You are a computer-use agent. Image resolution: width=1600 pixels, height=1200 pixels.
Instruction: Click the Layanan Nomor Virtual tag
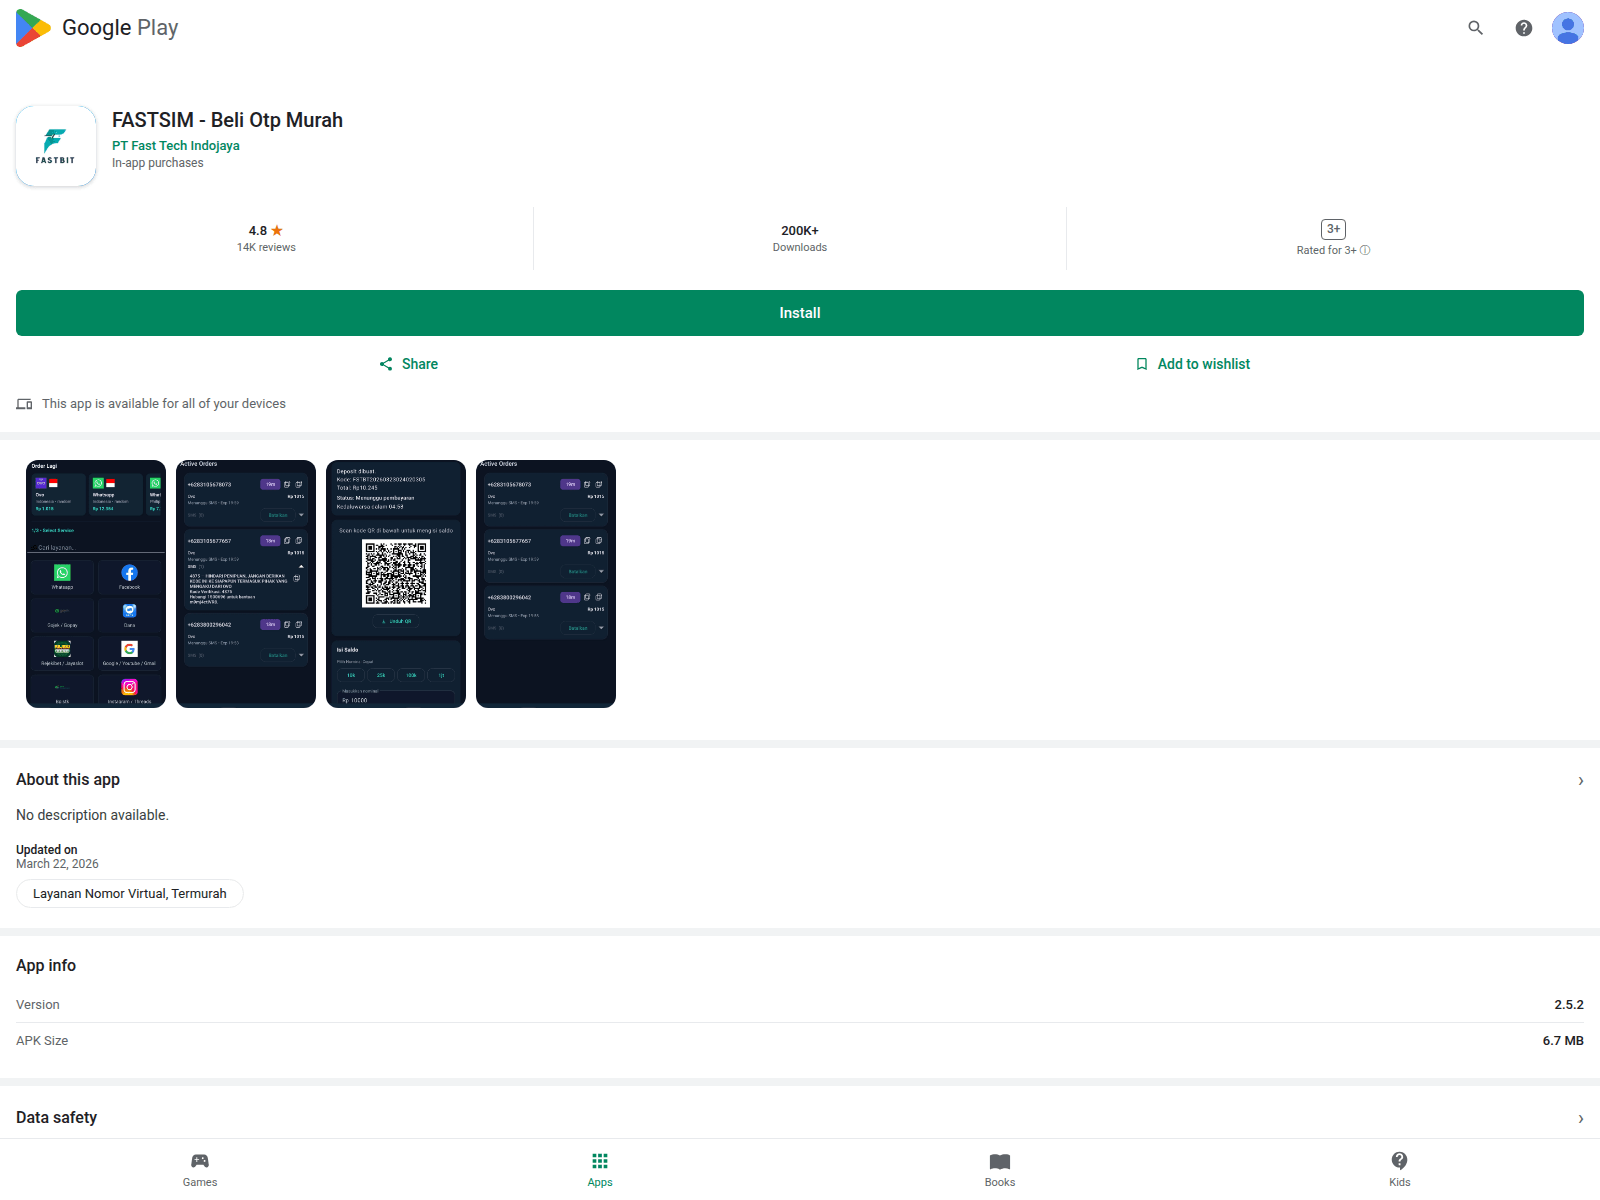129,893
